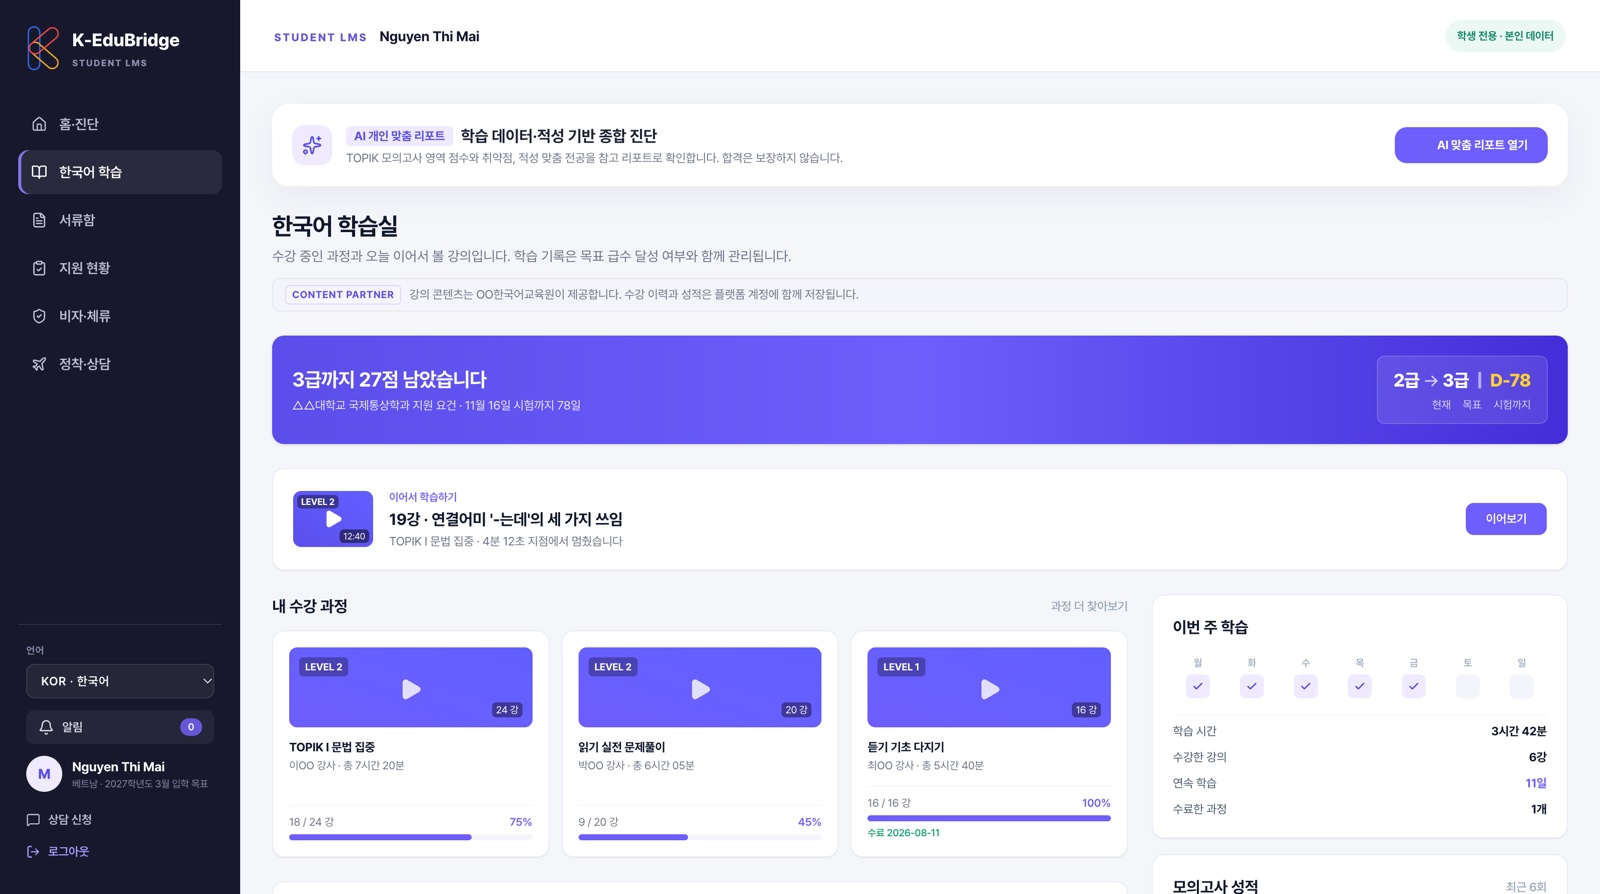Click the document icon beside 서류함
Image resolution: width=1600 pixels, height=894 pixels.
click(x=39, y=220)
